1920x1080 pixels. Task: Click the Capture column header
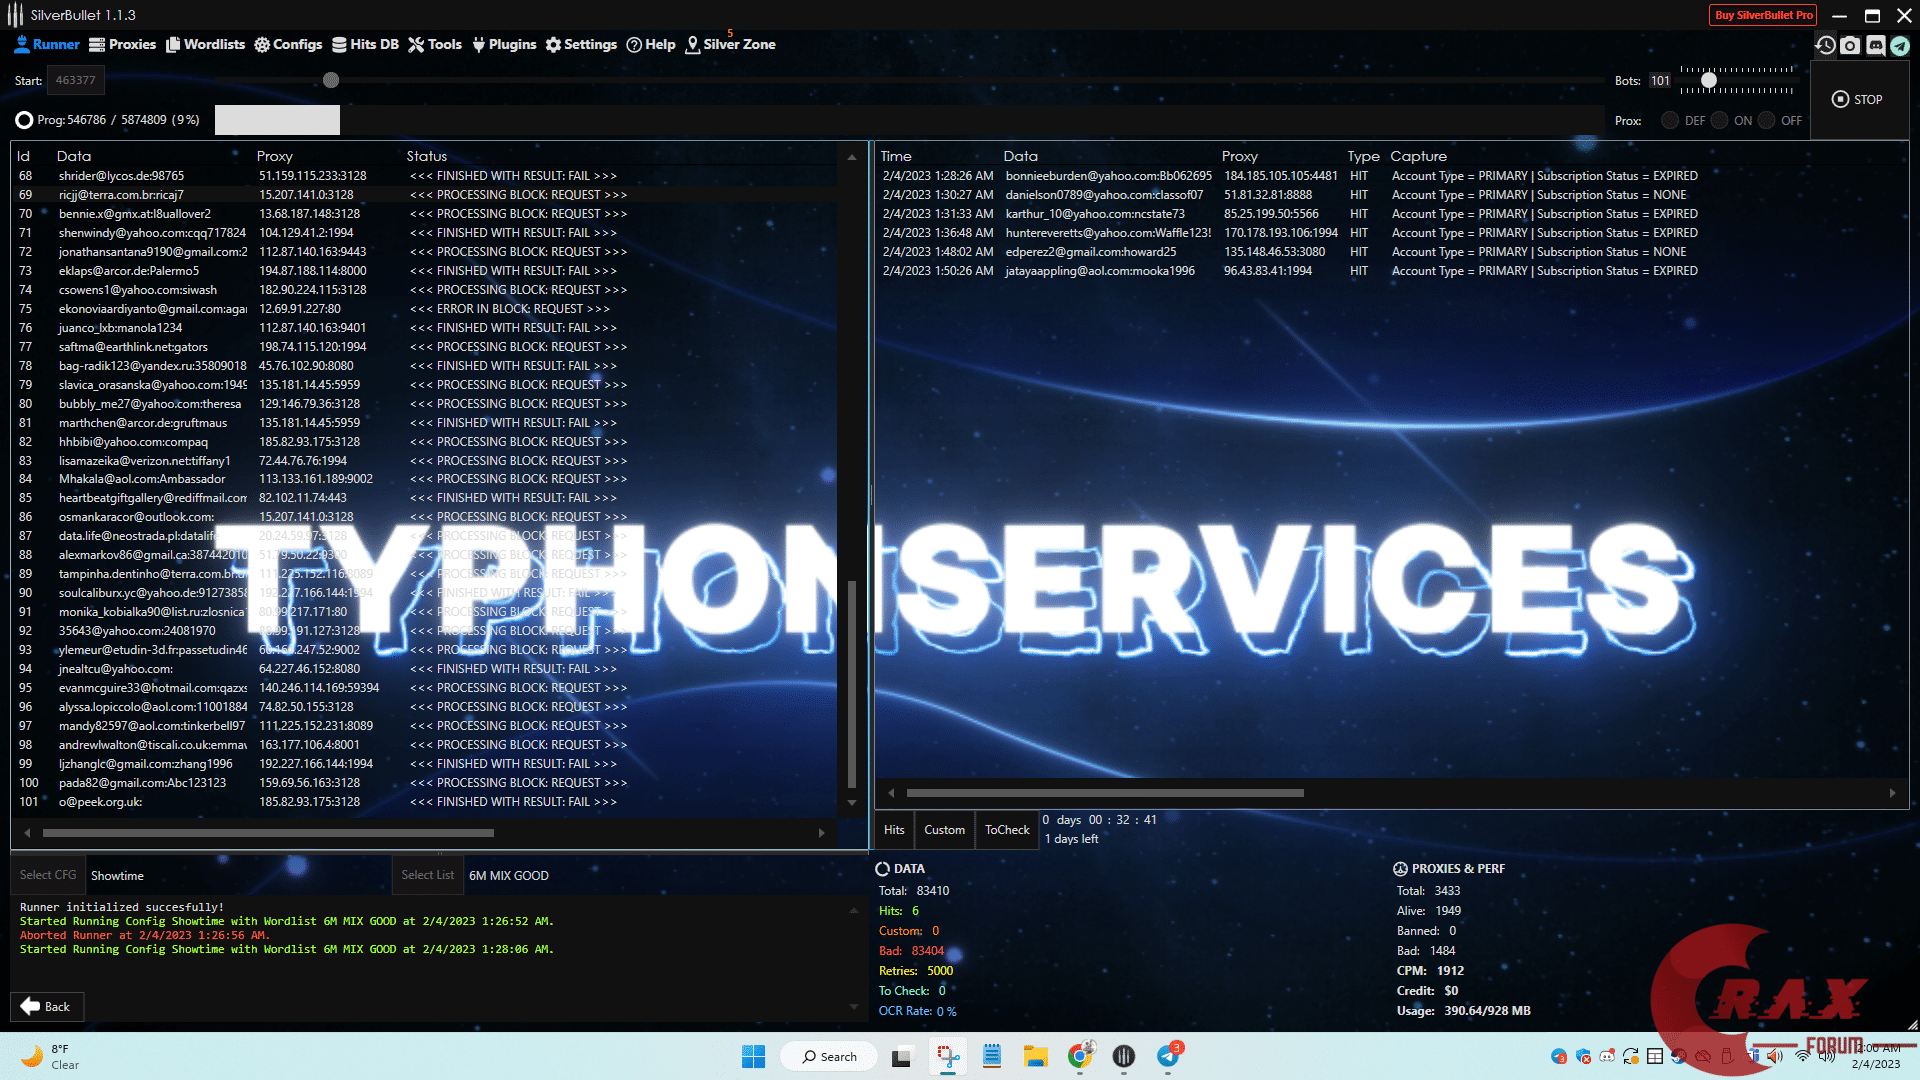(x=1418, y=156)
